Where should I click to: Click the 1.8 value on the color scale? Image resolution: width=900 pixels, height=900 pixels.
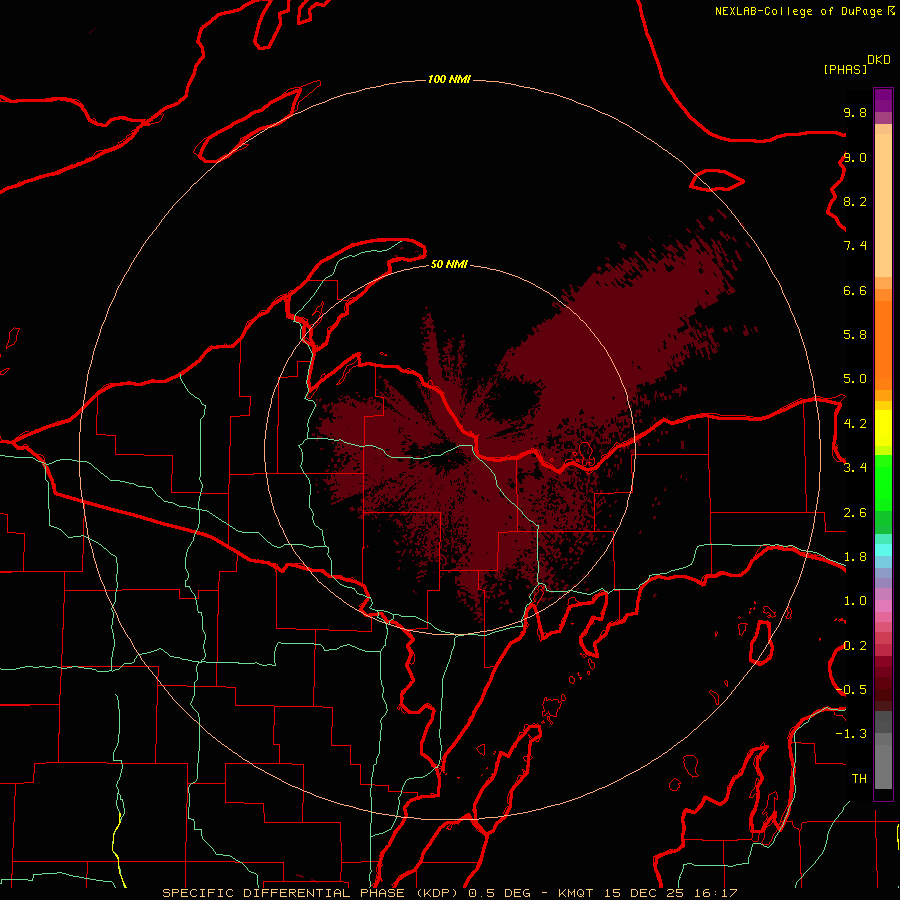pos(855,557)
